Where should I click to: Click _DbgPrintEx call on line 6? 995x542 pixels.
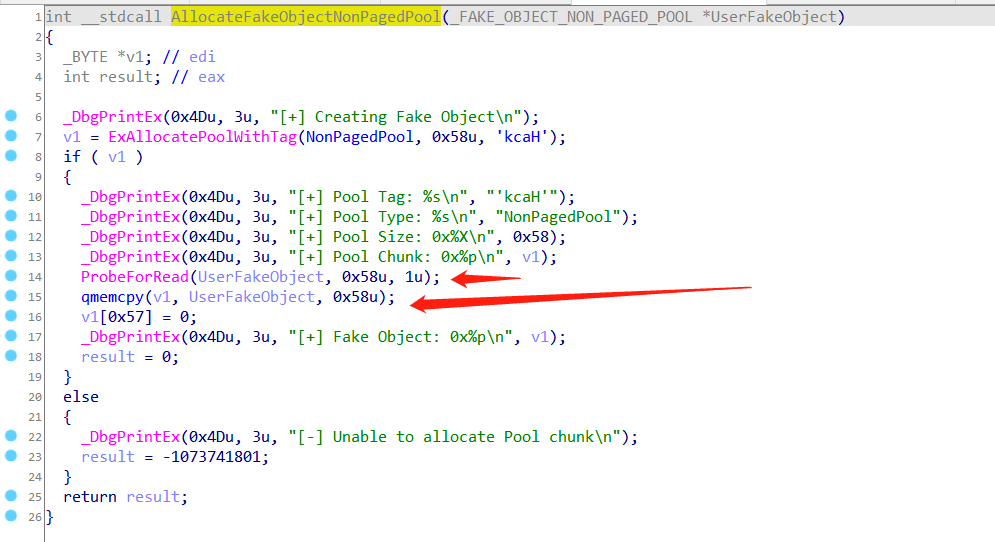coord(112,117)
